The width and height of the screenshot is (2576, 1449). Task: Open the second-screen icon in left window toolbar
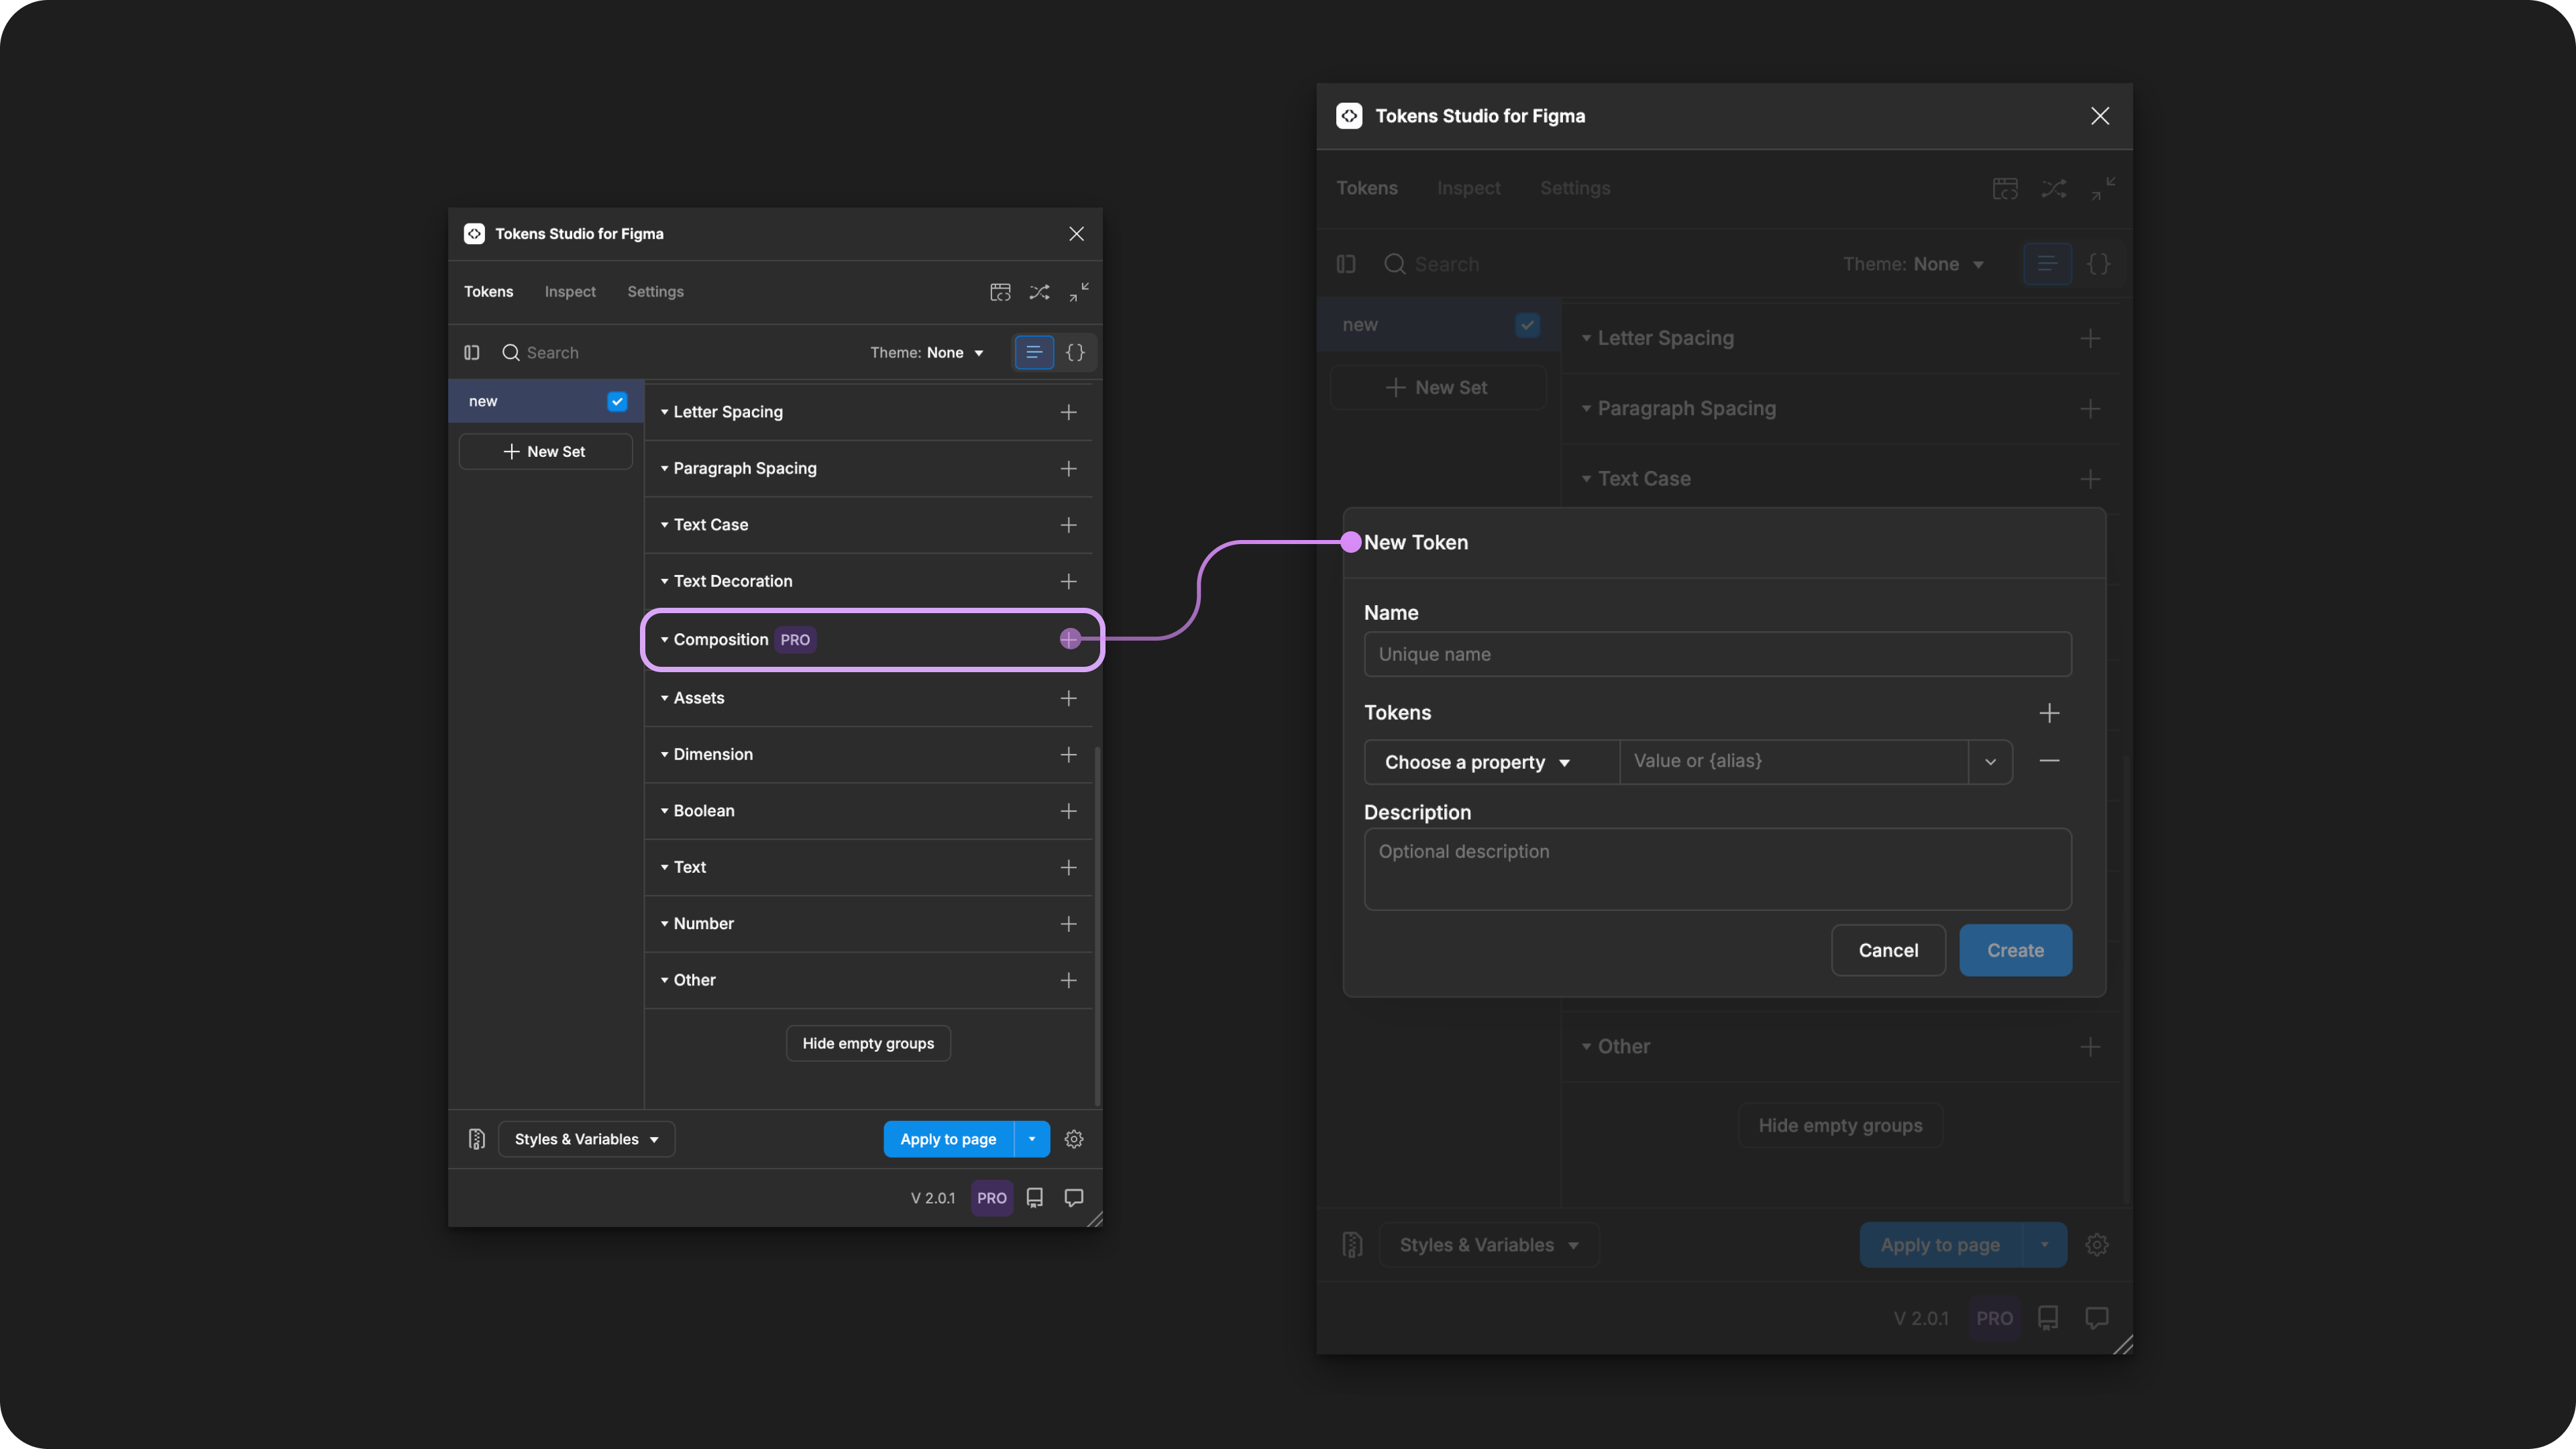1000,292
